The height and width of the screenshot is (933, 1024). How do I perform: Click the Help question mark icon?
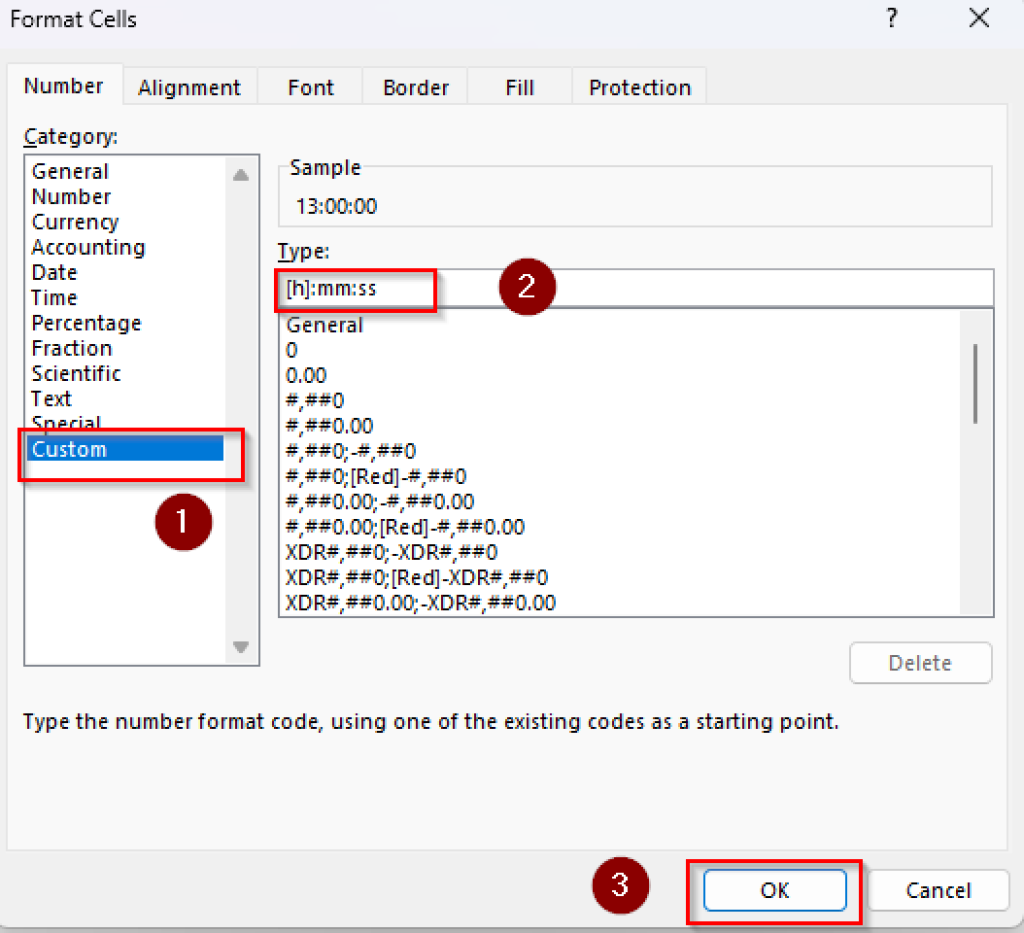pos(891,18)
